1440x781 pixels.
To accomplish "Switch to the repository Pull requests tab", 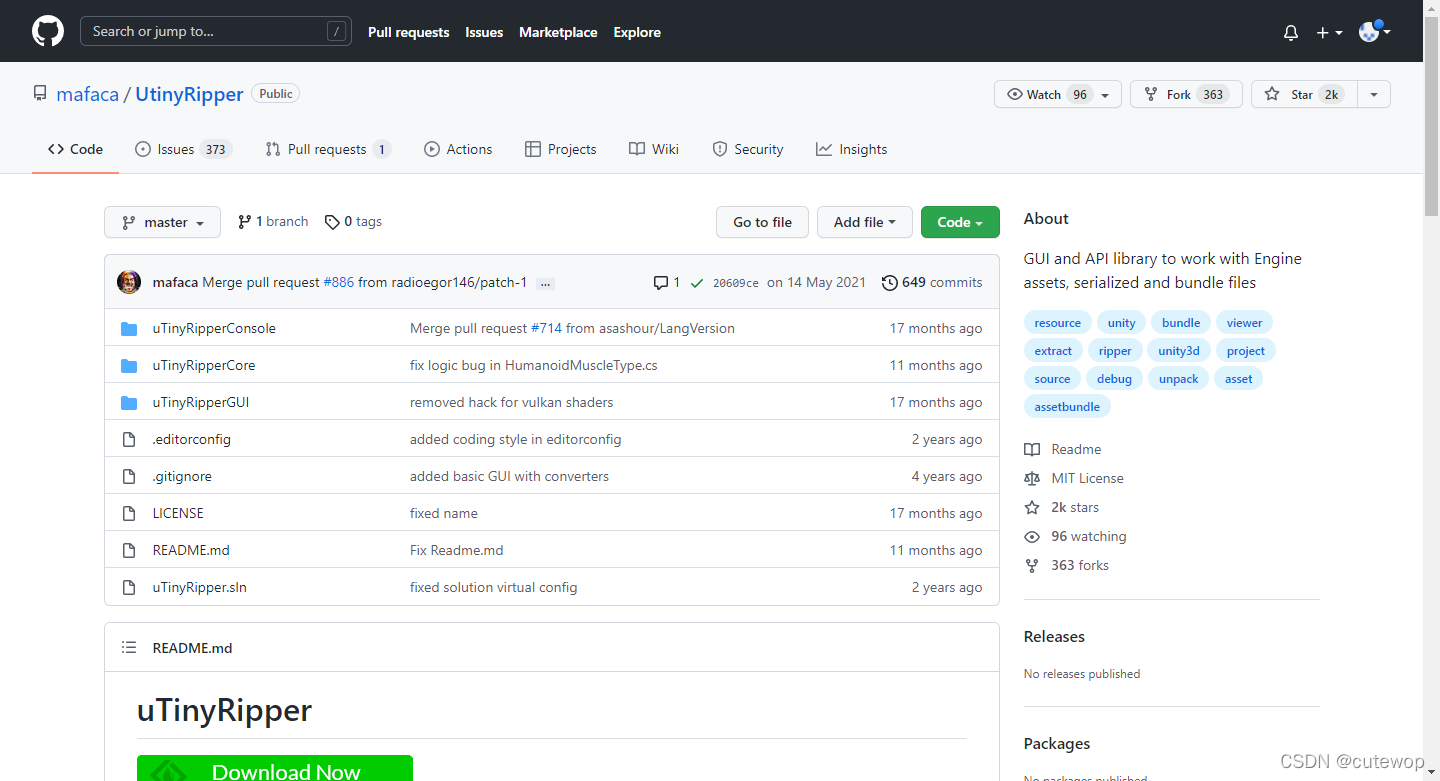I will click(328, 149).
